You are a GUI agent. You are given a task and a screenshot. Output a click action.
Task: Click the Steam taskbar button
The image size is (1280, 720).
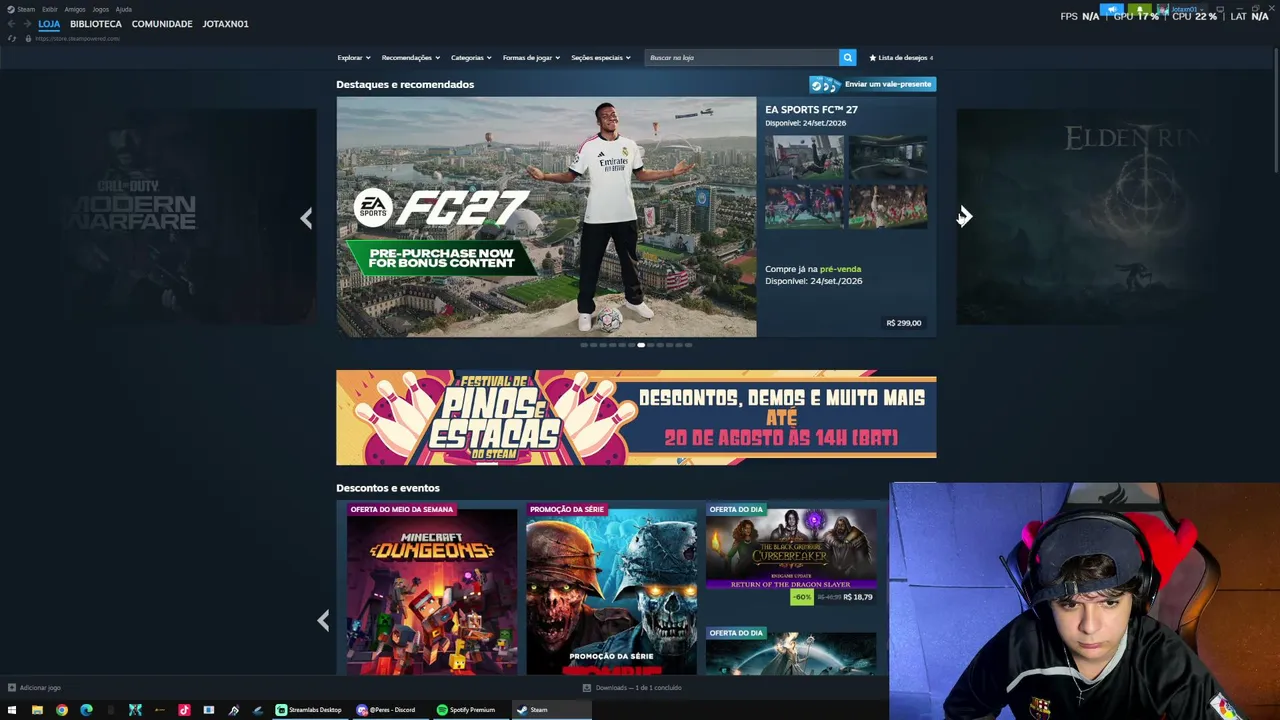pyautogui.click(x=551, y=710)
